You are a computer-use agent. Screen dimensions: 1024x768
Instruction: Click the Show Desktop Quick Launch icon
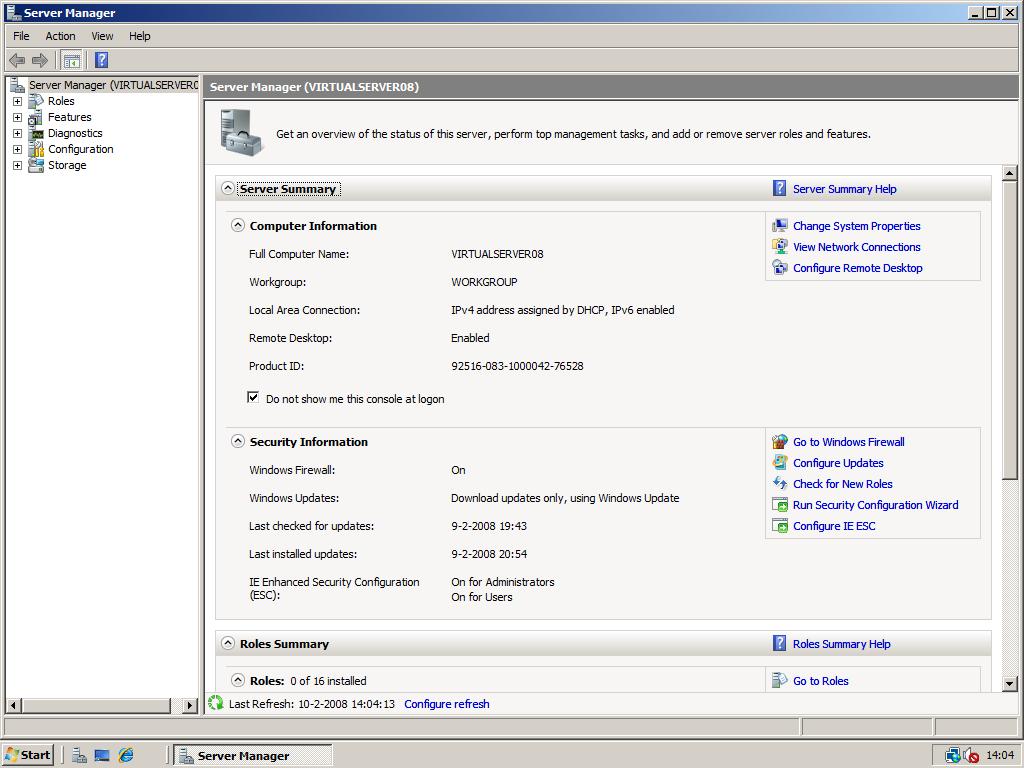click(102, 756)
